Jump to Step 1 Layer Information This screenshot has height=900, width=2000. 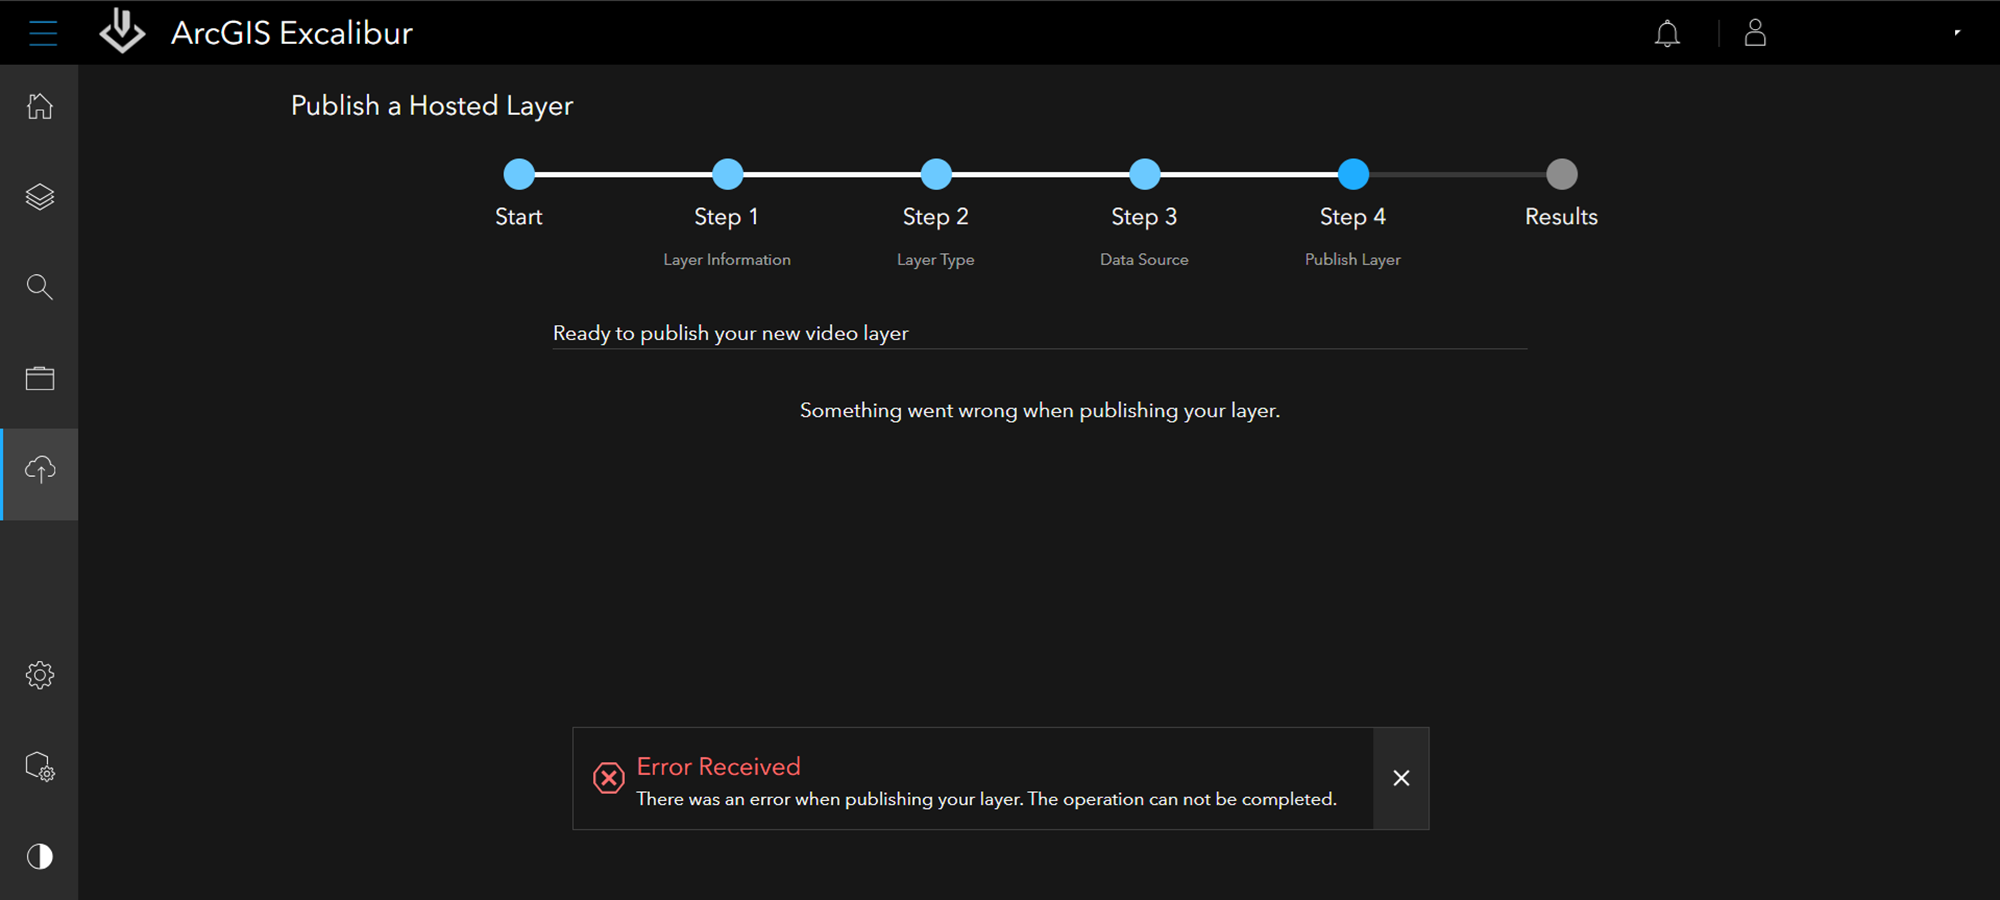point(727,174)
